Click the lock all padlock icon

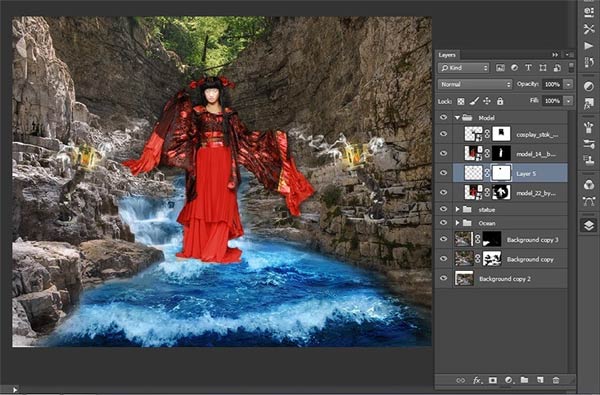coord(500,101)
